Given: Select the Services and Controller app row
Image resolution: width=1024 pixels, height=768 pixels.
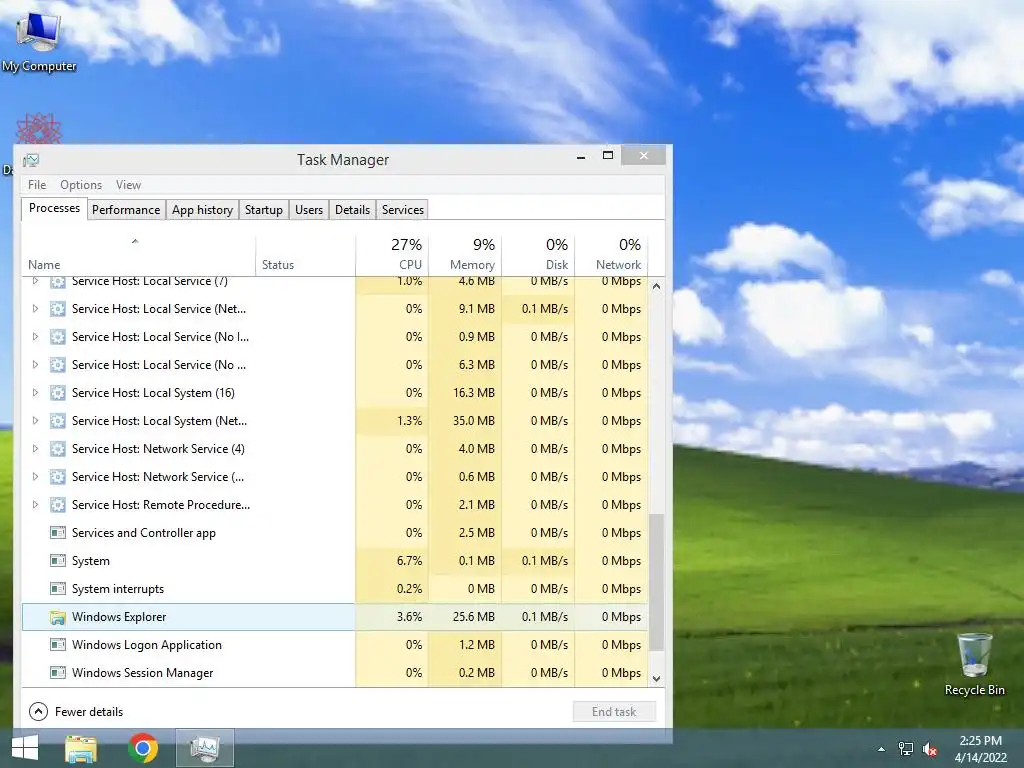Looking at the screenshot, I should (x=335, y=533).
